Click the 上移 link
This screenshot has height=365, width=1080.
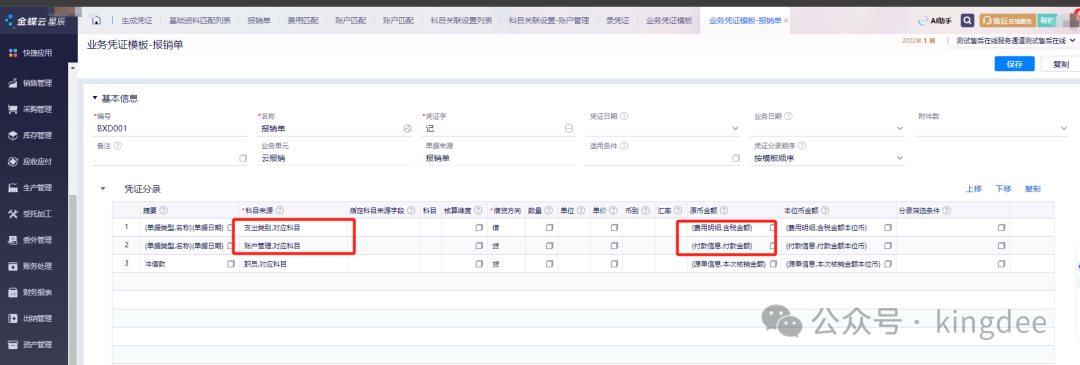pyautogui.click(x=973, y=189)
